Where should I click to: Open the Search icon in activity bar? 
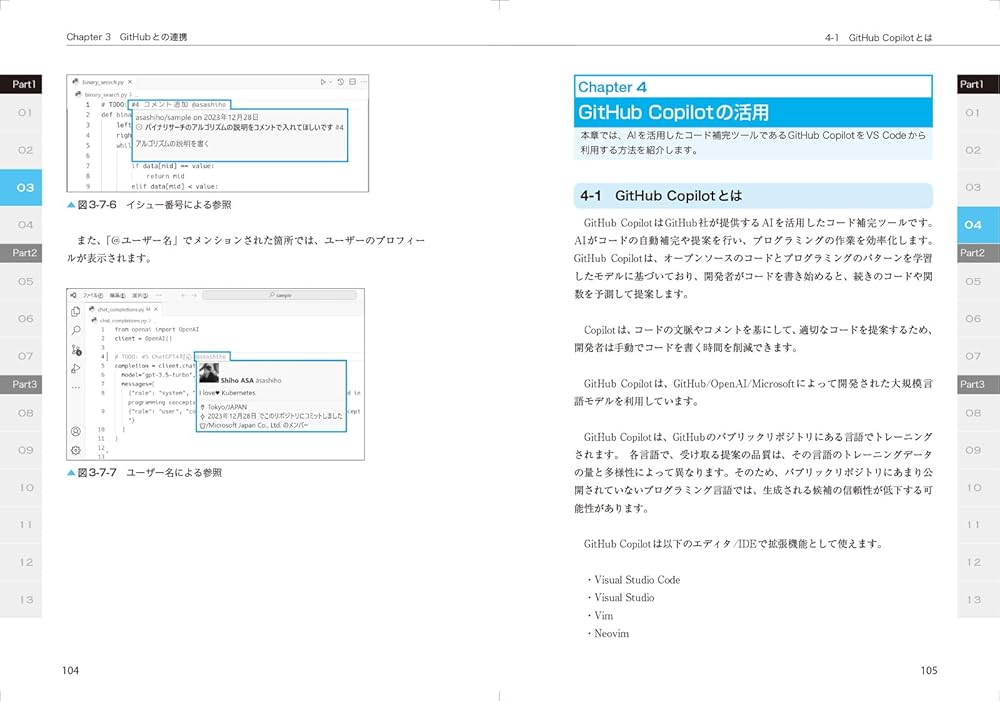[x=76, y=330]
